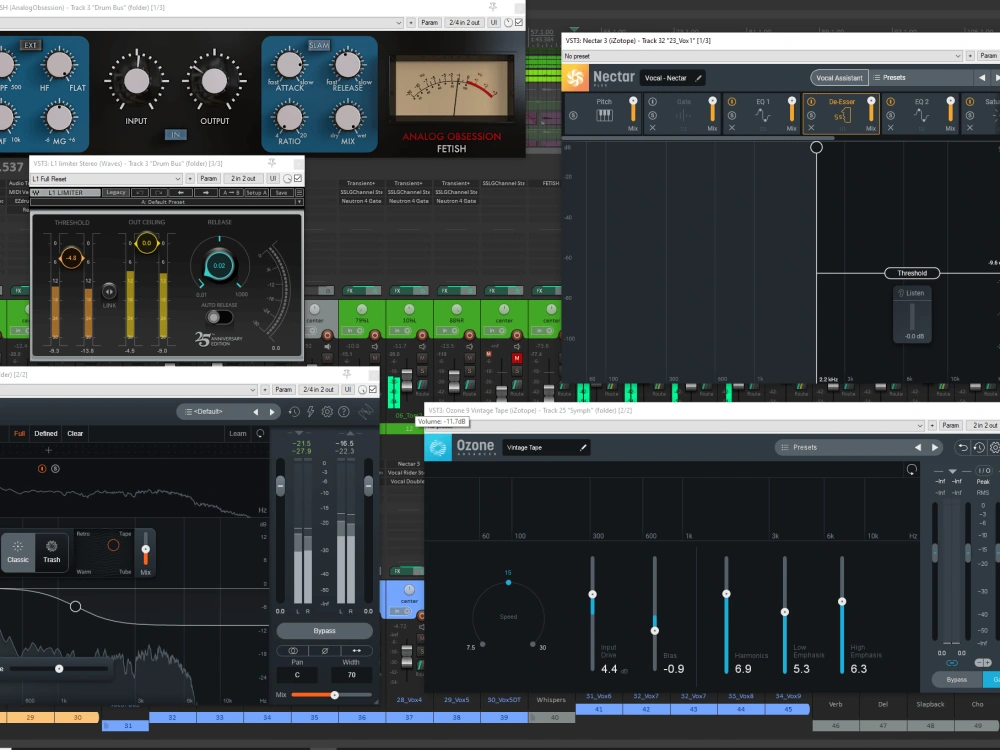Click the phase invert icon below Bypass
Screen dimensions: 1000x750
point(325,651)
